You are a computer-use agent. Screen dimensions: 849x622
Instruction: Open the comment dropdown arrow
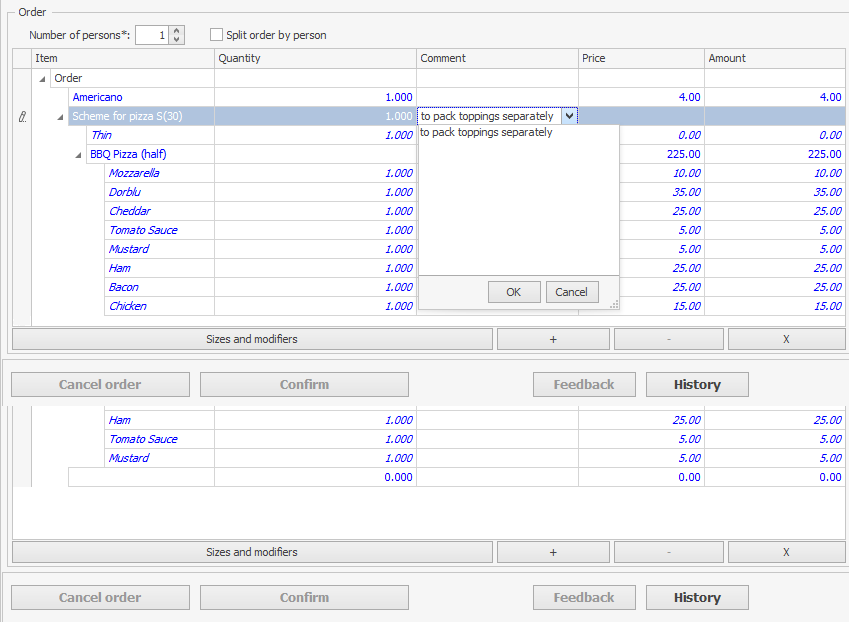(x=569, y=116)
